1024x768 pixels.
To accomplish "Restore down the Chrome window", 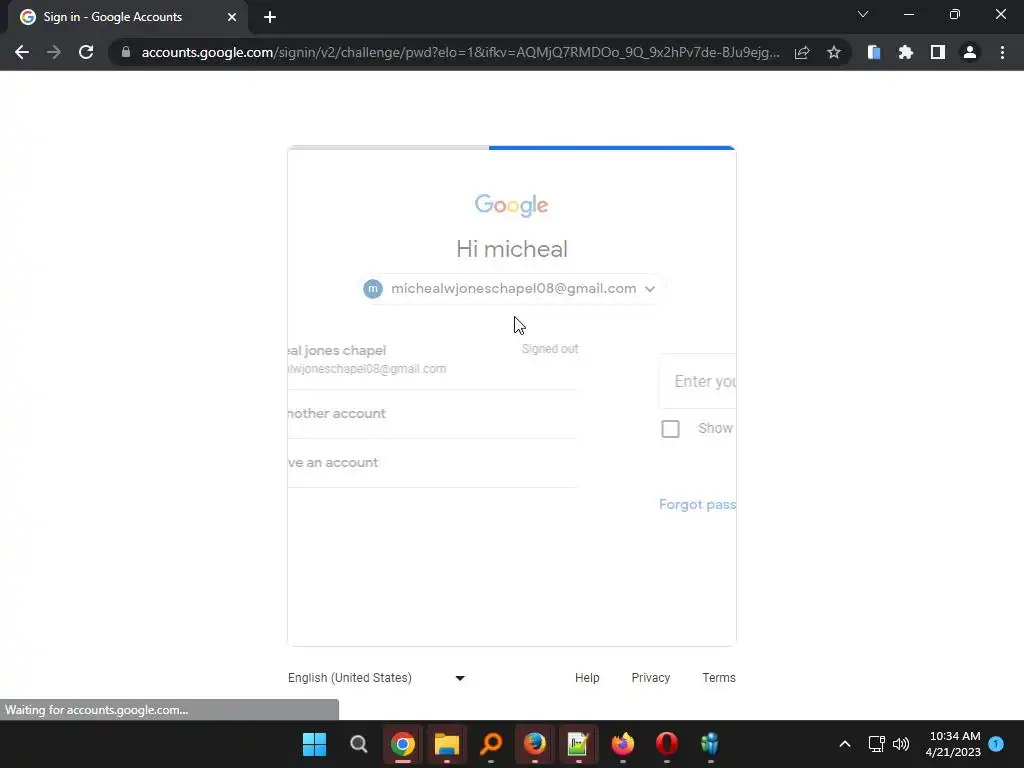I will 955,14.
